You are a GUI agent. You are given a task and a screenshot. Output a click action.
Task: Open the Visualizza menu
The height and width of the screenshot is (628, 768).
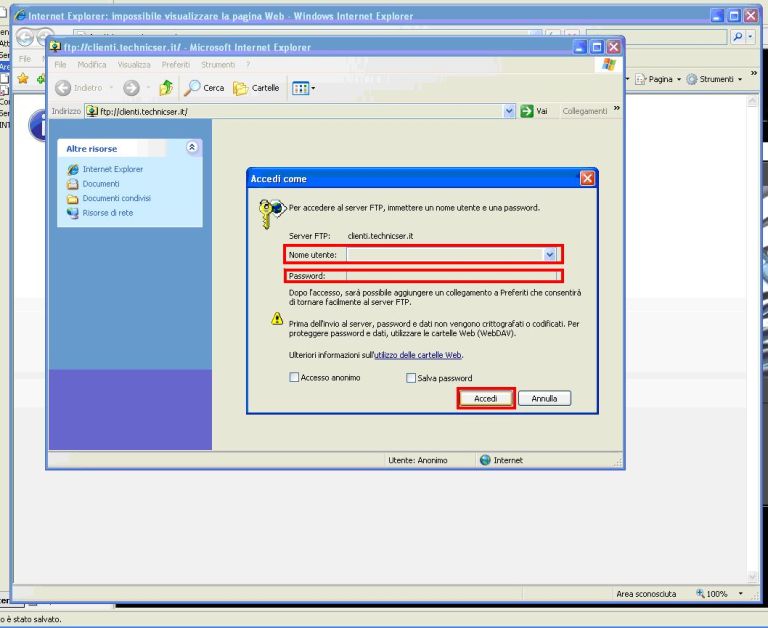[134, 65]
